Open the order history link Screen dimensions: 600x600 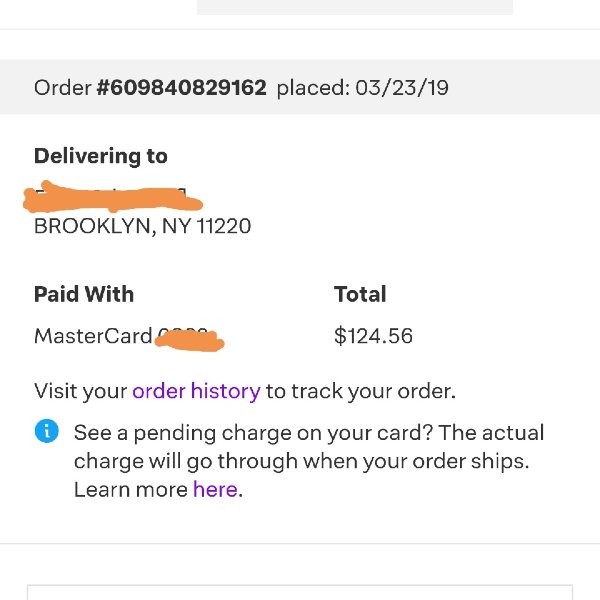point(196,391)
